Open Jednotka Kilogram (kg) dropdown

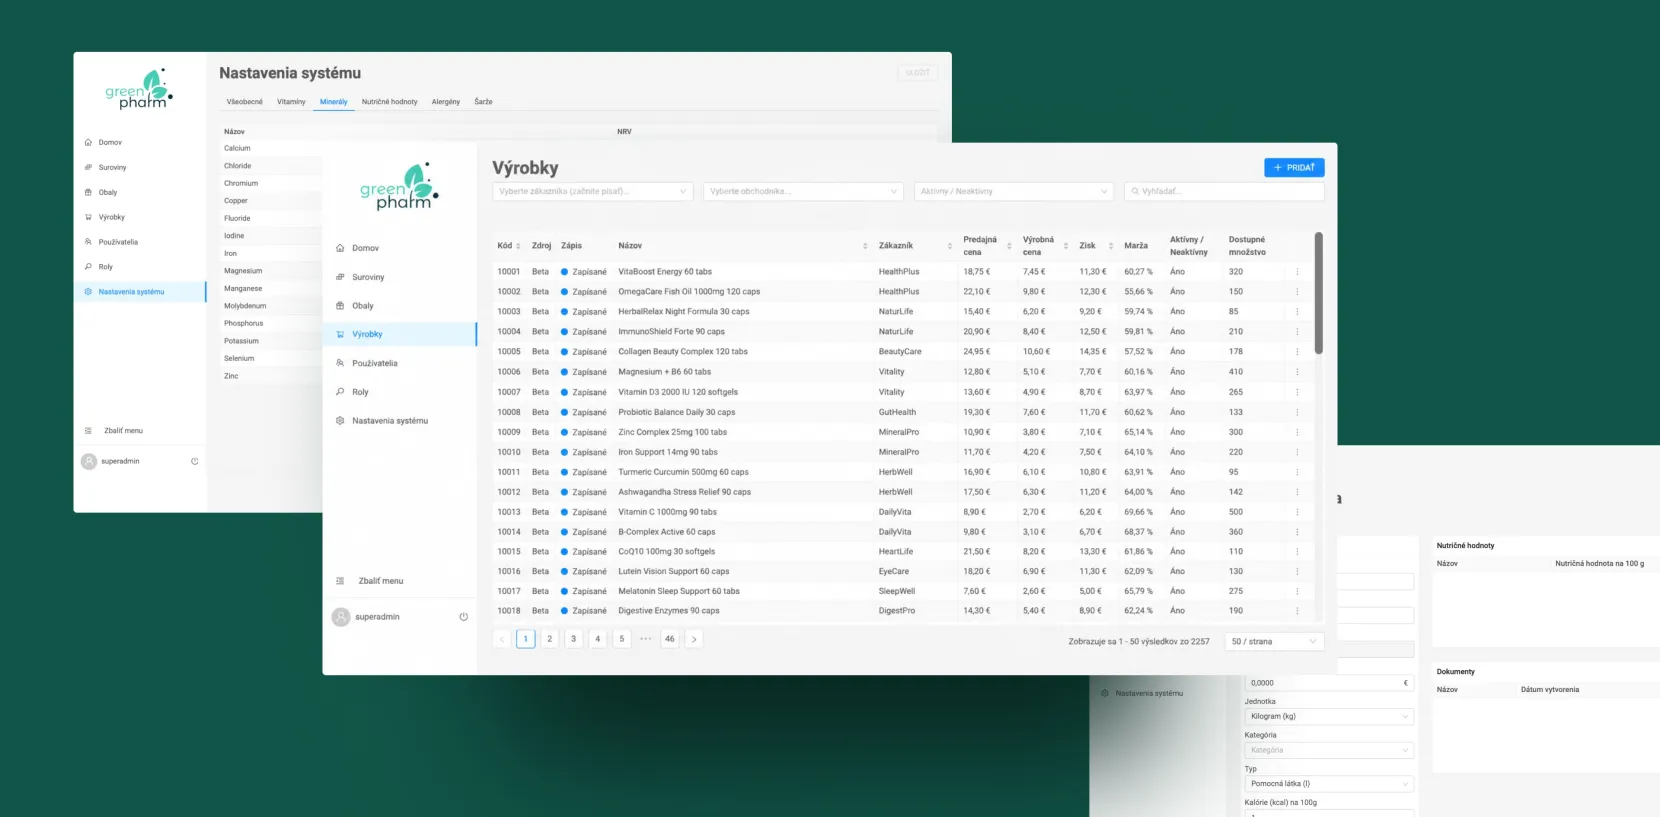(x=1329, y=716)
